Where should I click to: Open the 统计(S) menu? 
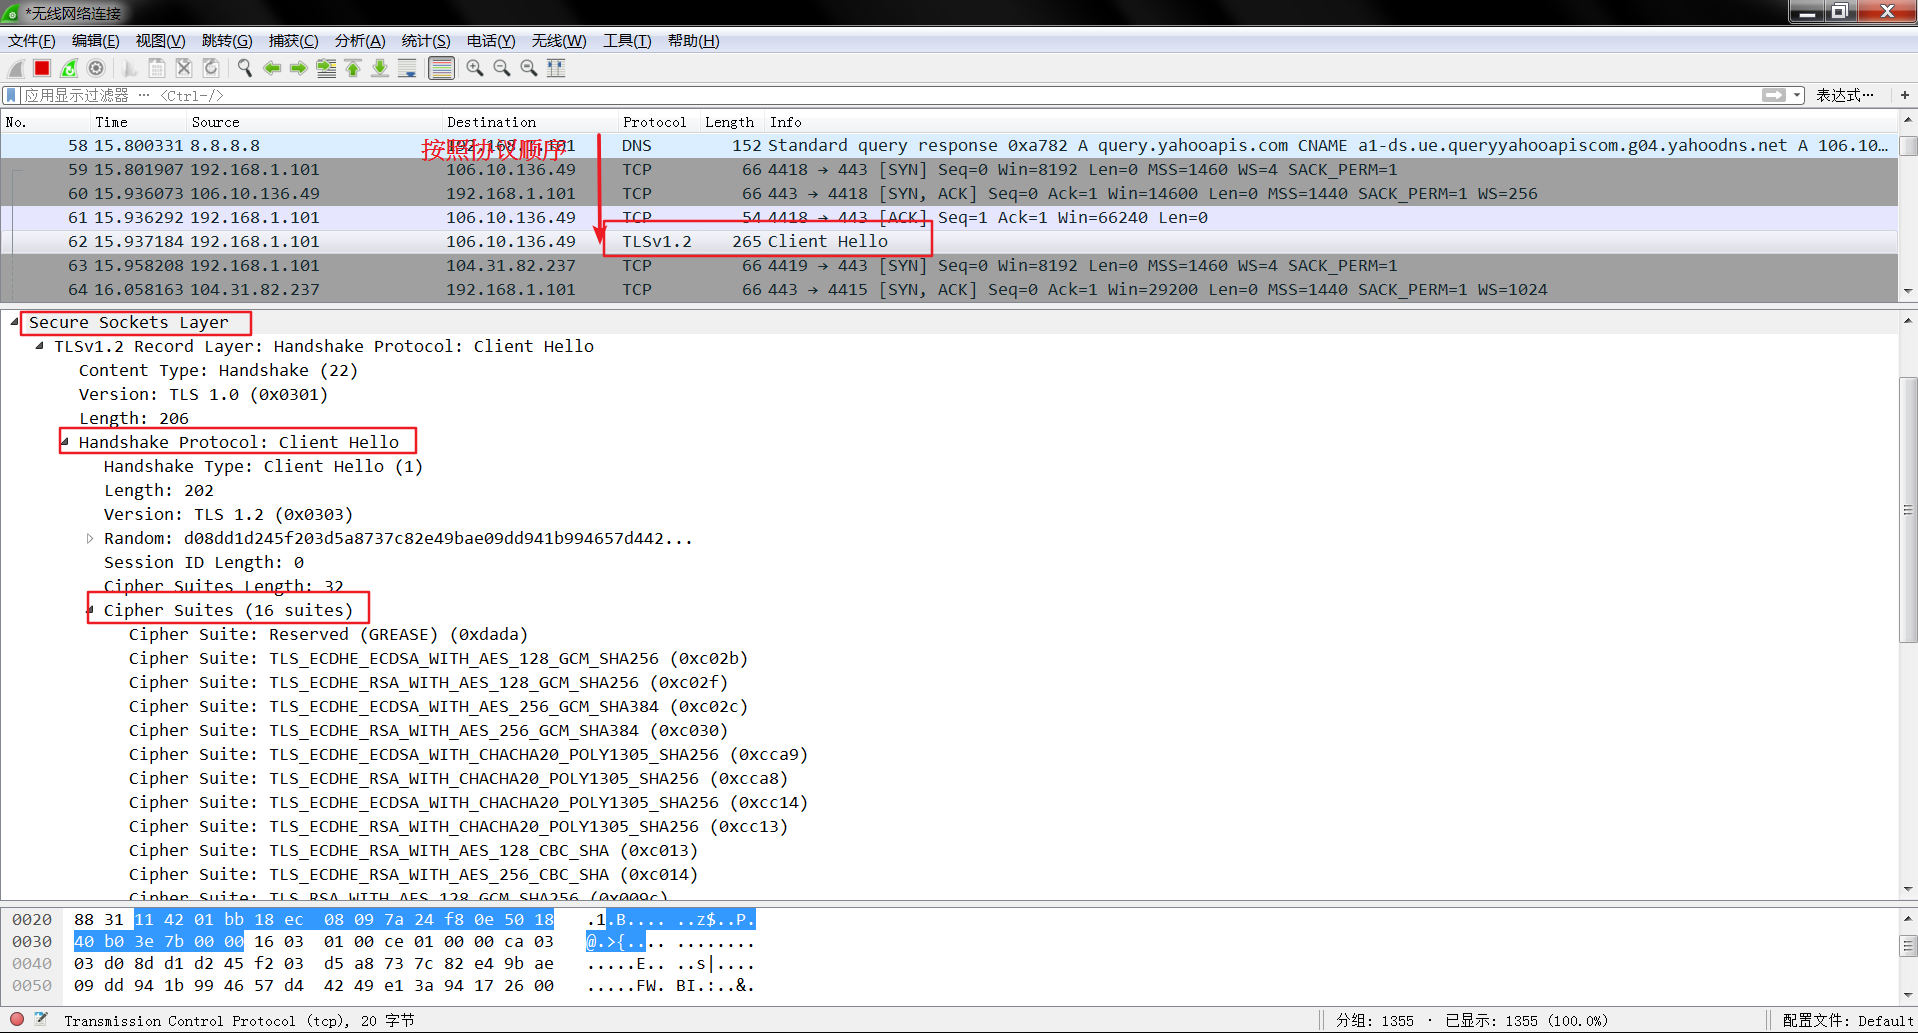point(426,41)
